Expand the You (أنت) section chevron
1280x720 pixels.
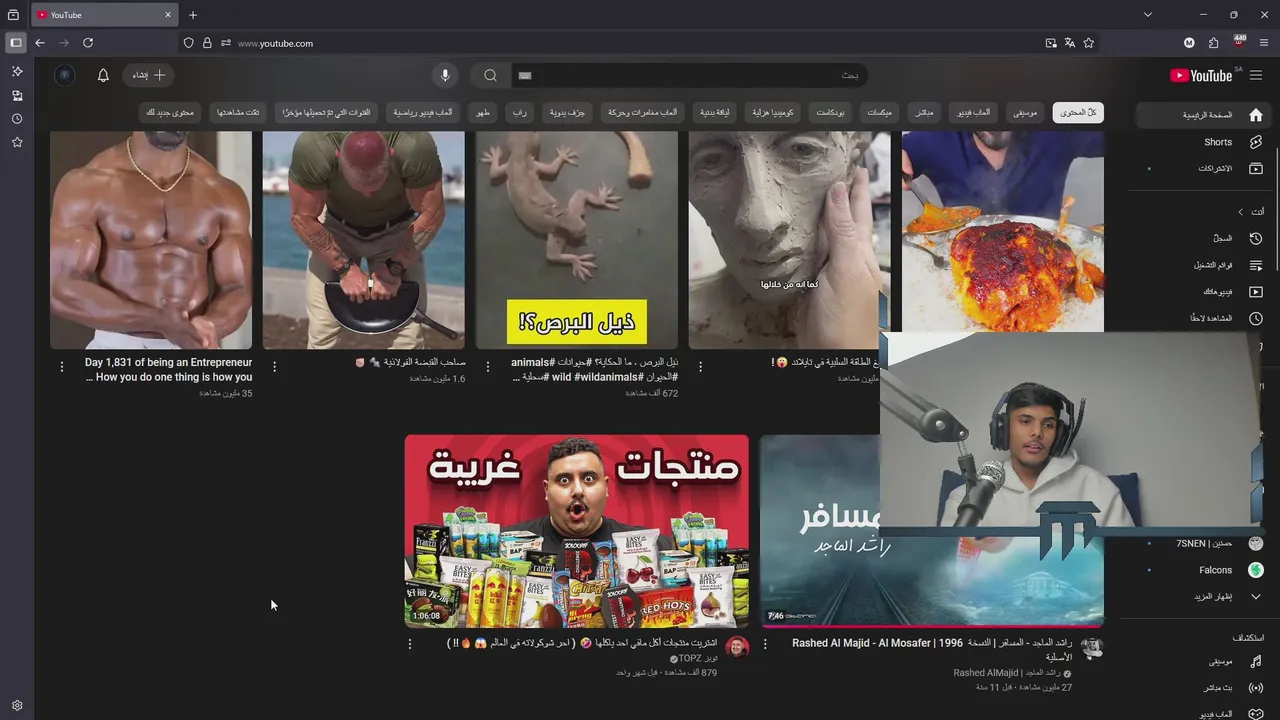coord(1240,212)
